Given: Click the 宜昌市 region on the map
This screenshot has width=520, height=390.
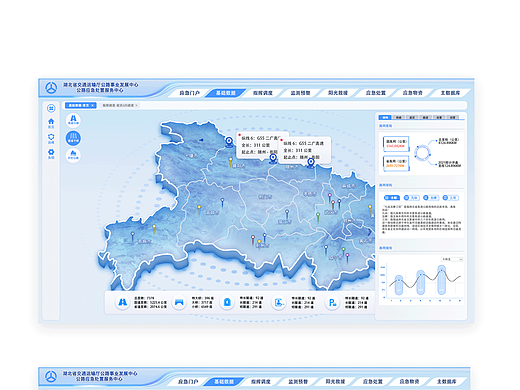Looking at the screenshot, I should [212, 212].
